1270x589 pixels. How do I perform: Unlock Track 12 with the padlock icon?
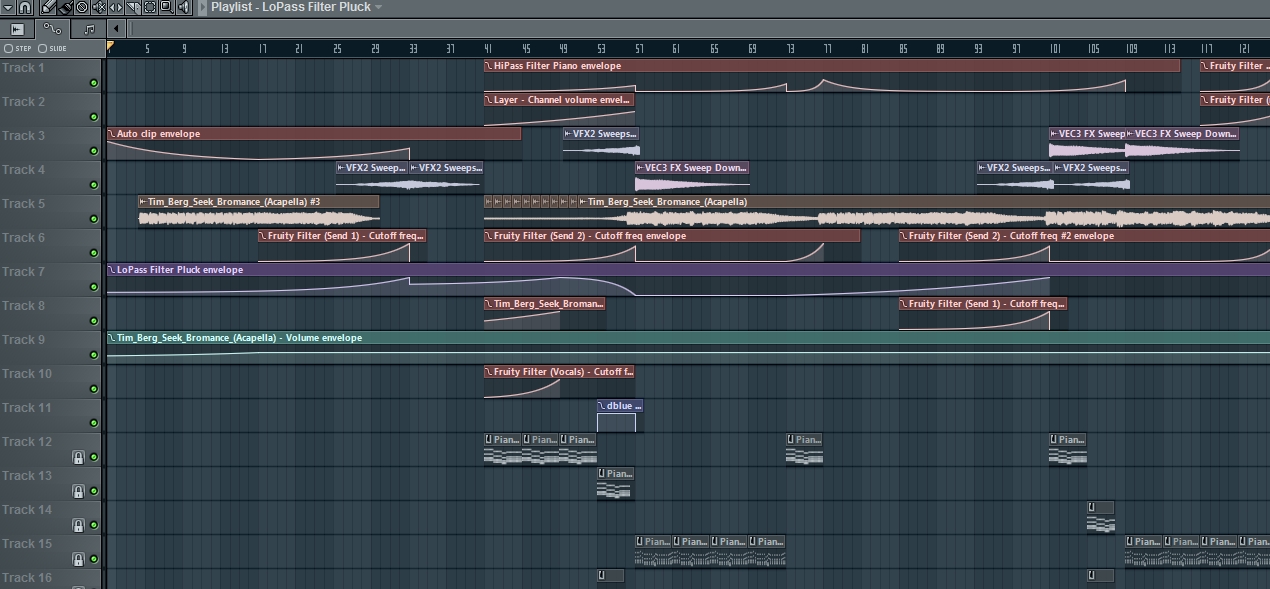[x=77, y=457]
